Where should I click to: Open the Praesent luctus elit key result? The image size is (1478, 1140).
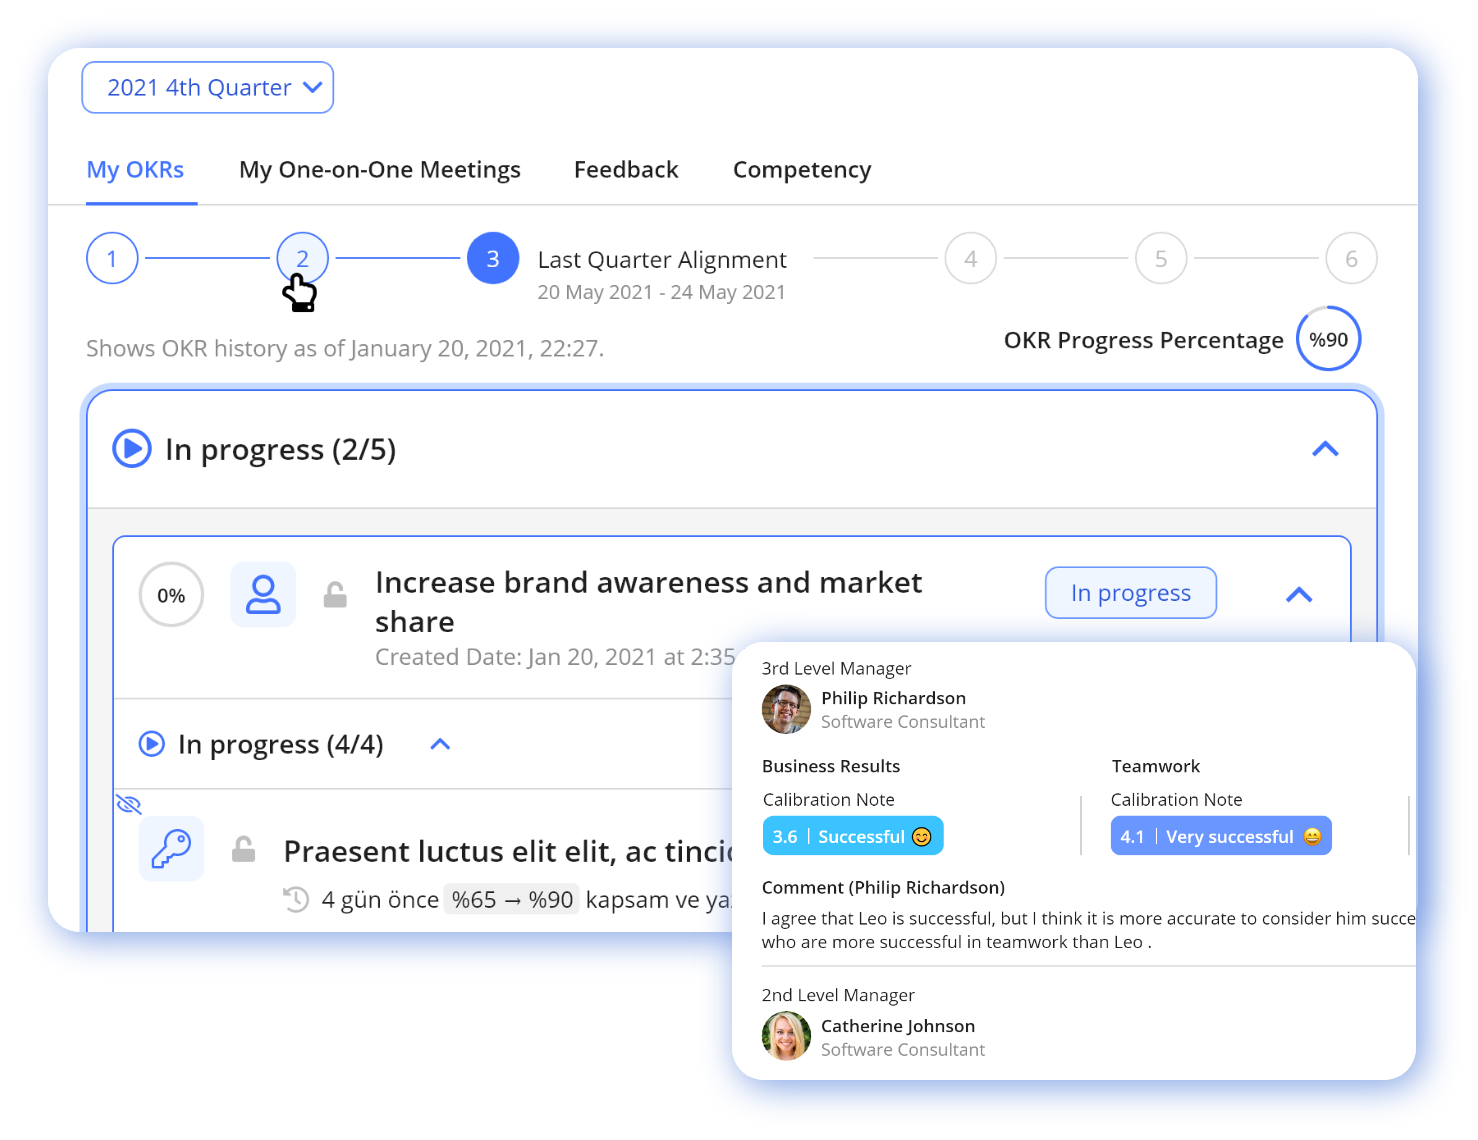(508, 851)
